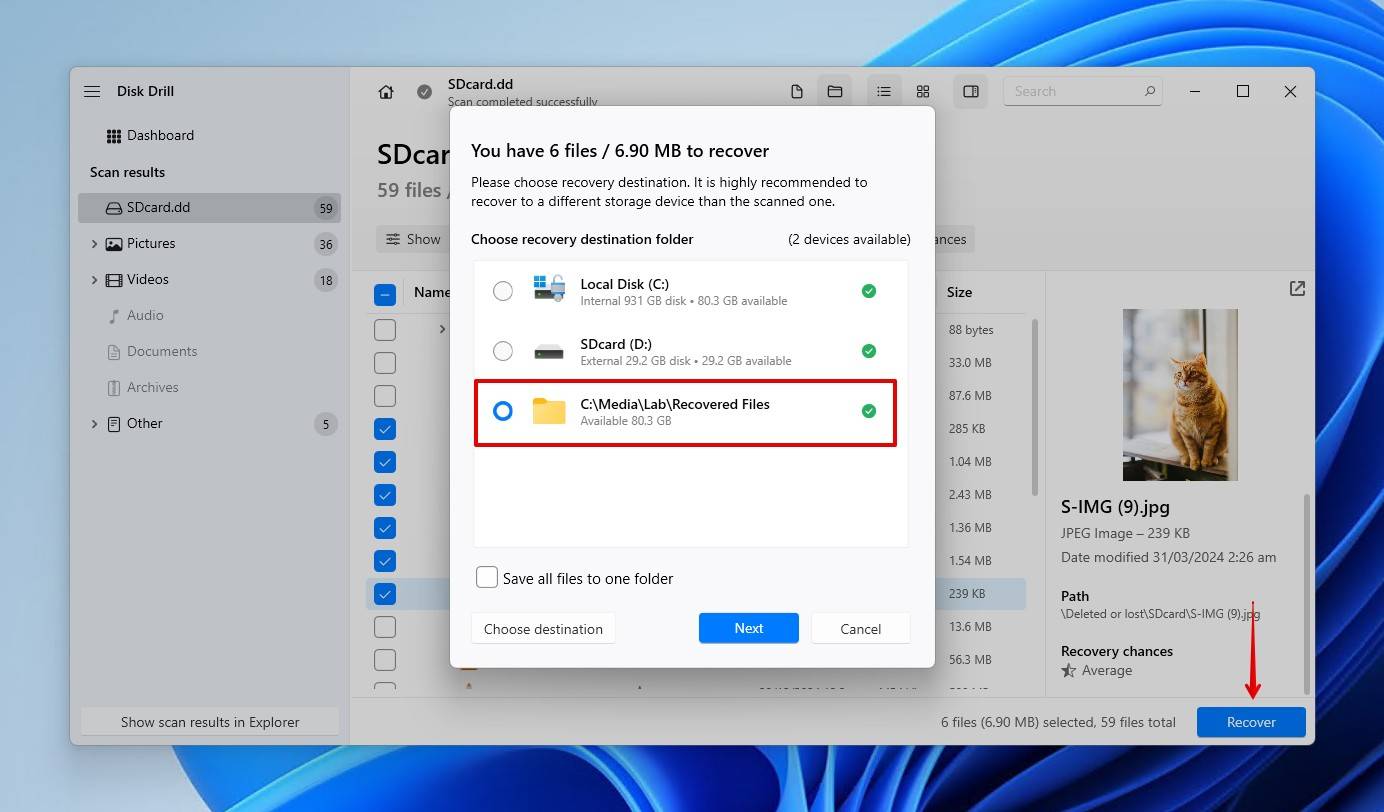Open the hamburger menu in Disk Drill
Image resolution: width=1384 pixels, height=812 pixels.
coord(91,91)
